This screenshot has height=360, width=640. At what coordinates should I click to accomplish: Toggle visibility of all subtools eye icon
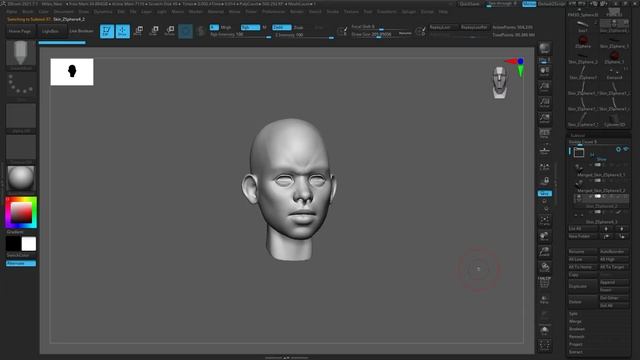[x=626, y=149]
